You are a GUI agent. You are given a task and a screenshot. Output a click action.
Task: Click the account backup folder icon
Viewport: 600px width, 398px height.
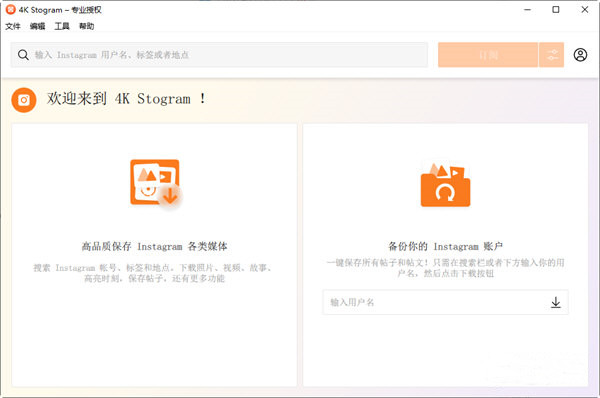pos(445,185)
